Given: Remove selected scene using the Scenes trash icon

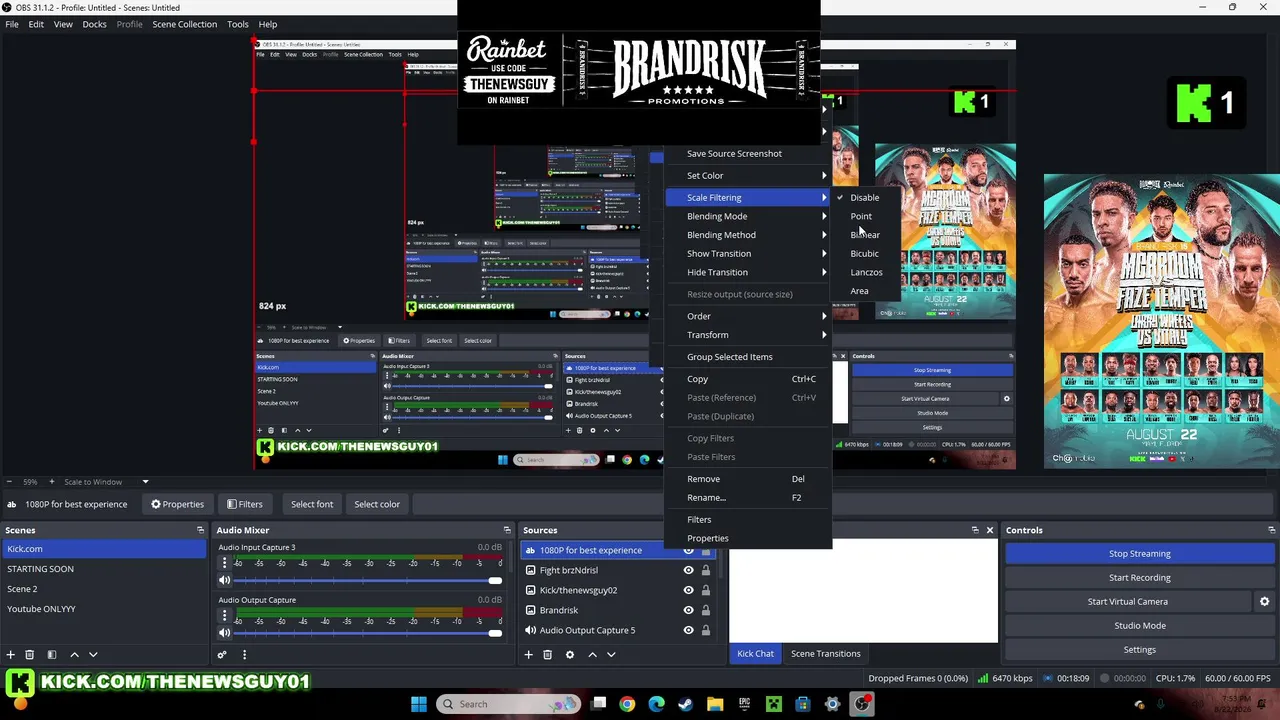Looking at the screenshot, I should click(30, 655).
